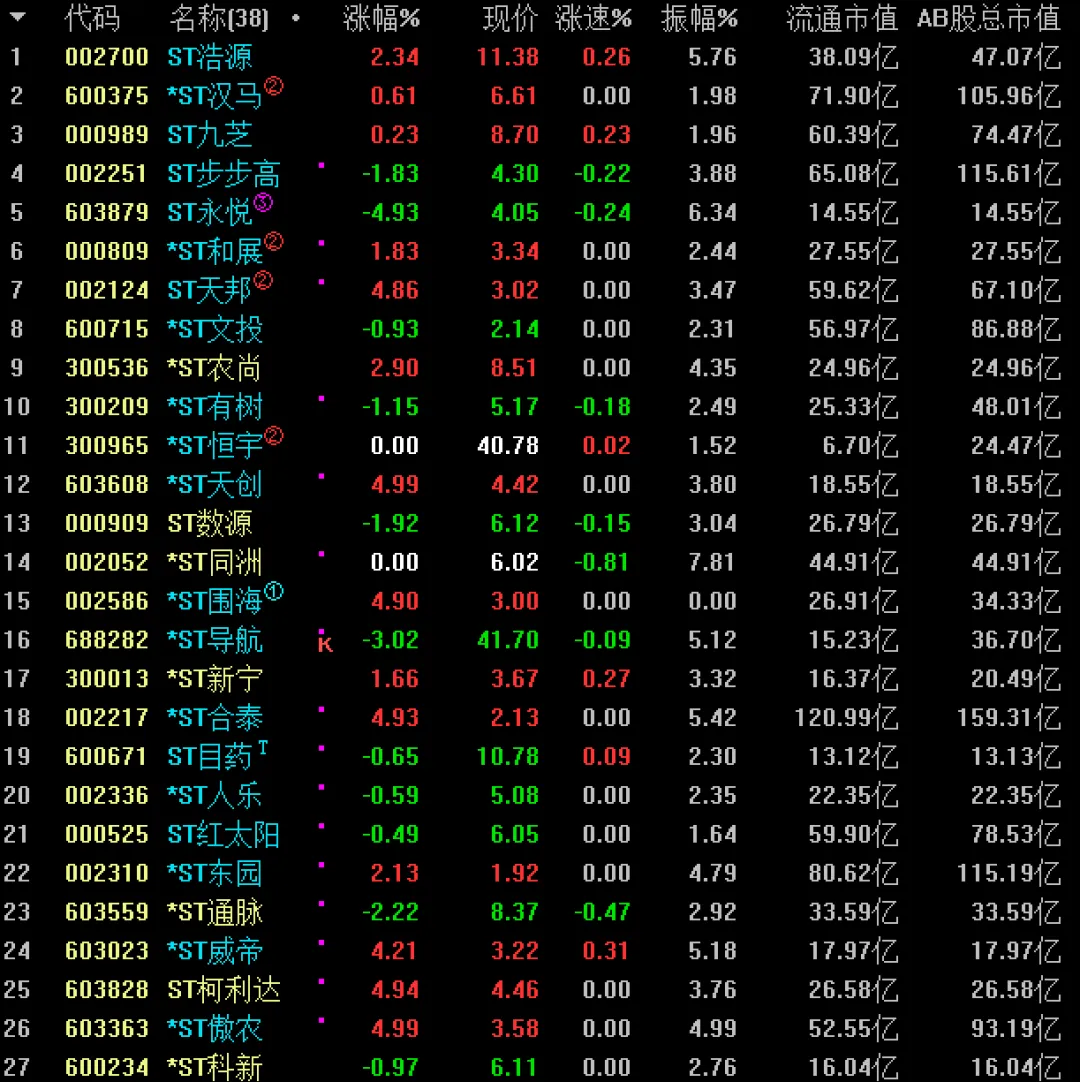Click current price 40.78 in *ST恒宇 row
This screenshot has height=1082, width=1080.
(x=507, y=446)
